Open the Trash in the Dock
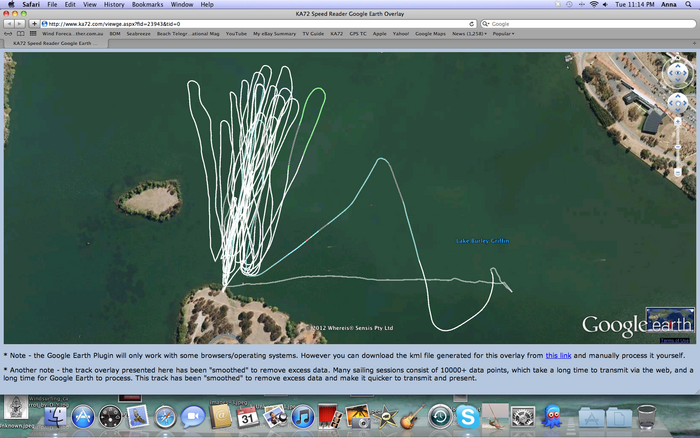The image size is (700, 438). [647, 416]
